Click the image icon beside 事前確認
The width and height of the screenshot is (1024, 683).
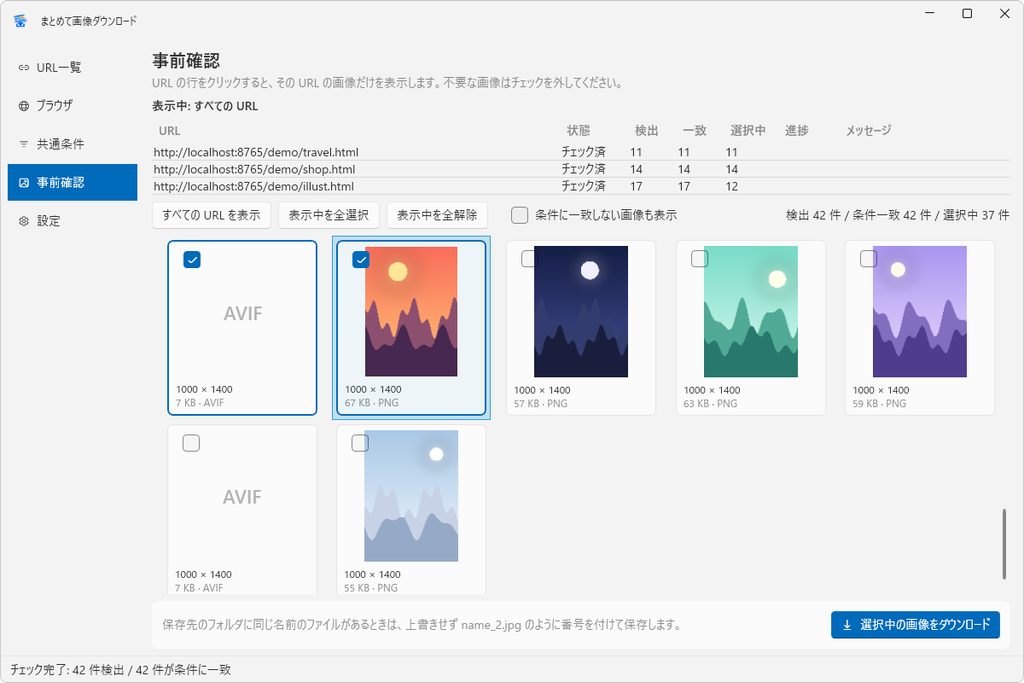24,183
